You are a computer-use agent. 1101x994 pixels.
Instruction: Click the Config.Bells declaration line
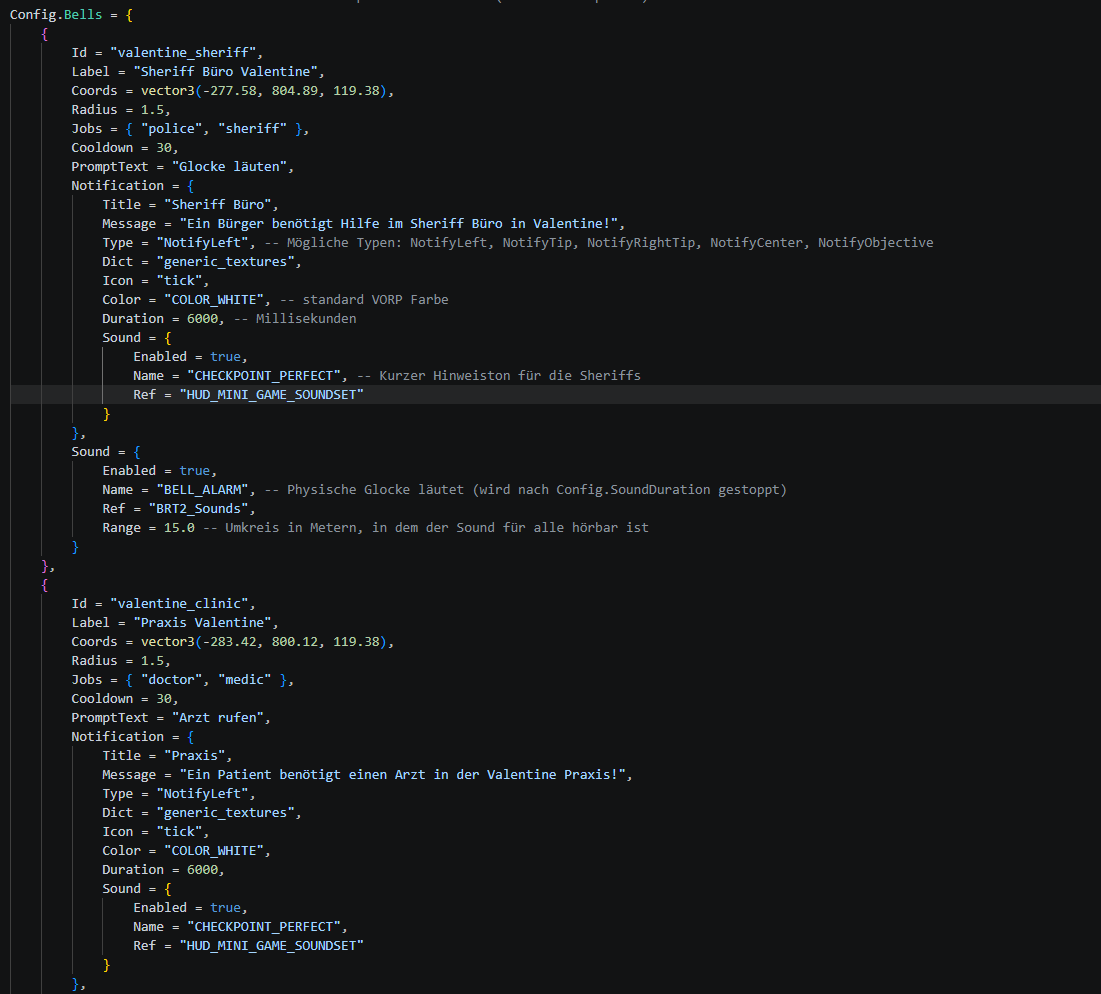[x=71, y=15]
